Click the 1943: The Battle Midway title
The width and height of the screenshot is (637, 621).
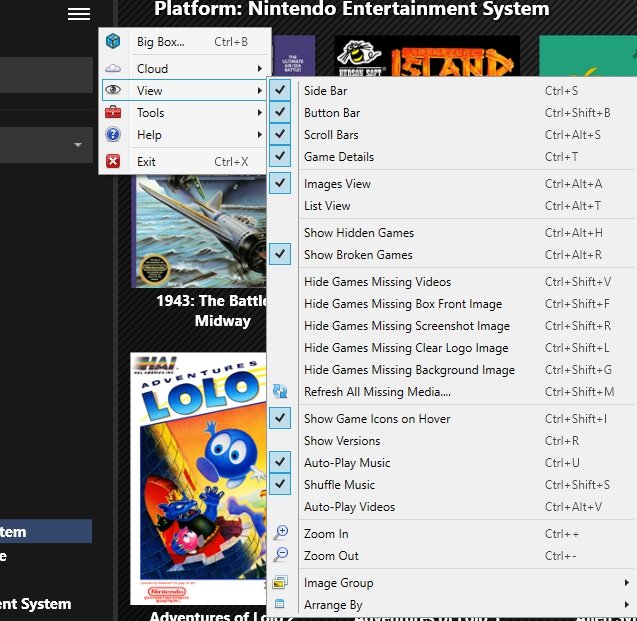(212, 311)
